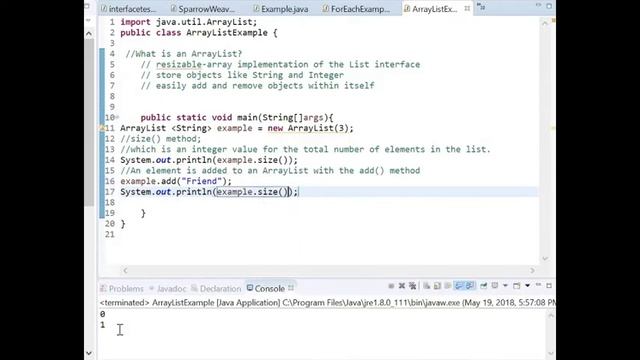Viewport: 640px width, 360px height.
Task: Maximize the Console view
Action: click(x=549, y=286)
